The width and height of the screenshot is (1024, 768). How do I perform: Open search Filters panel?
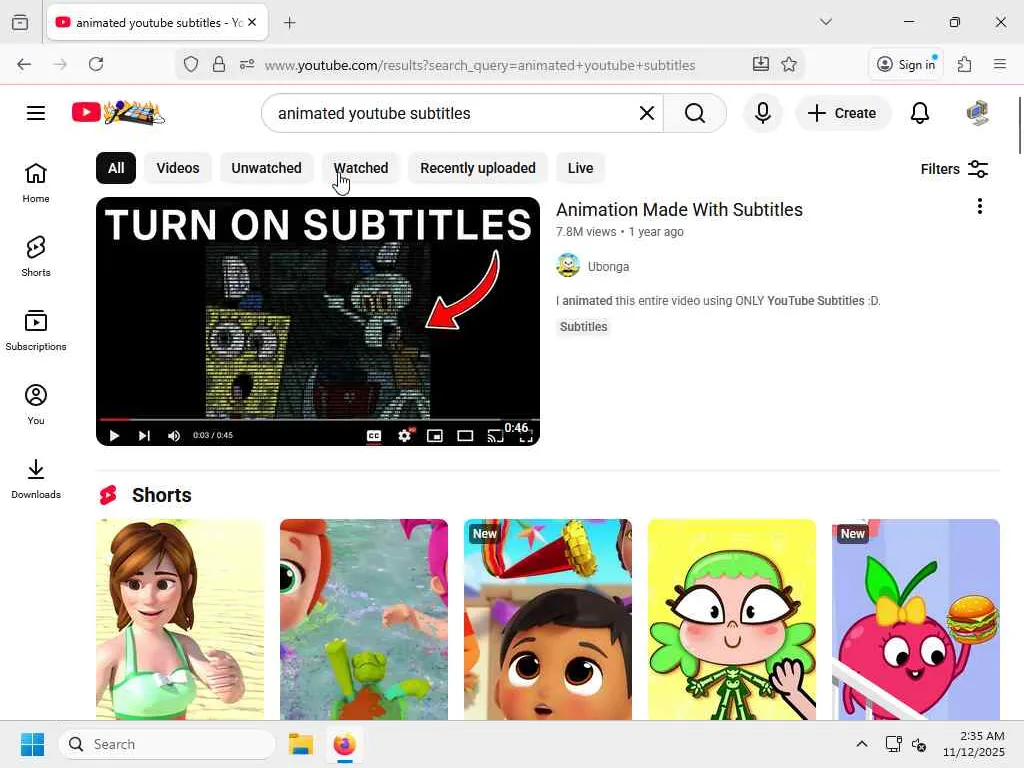point(954,169)
